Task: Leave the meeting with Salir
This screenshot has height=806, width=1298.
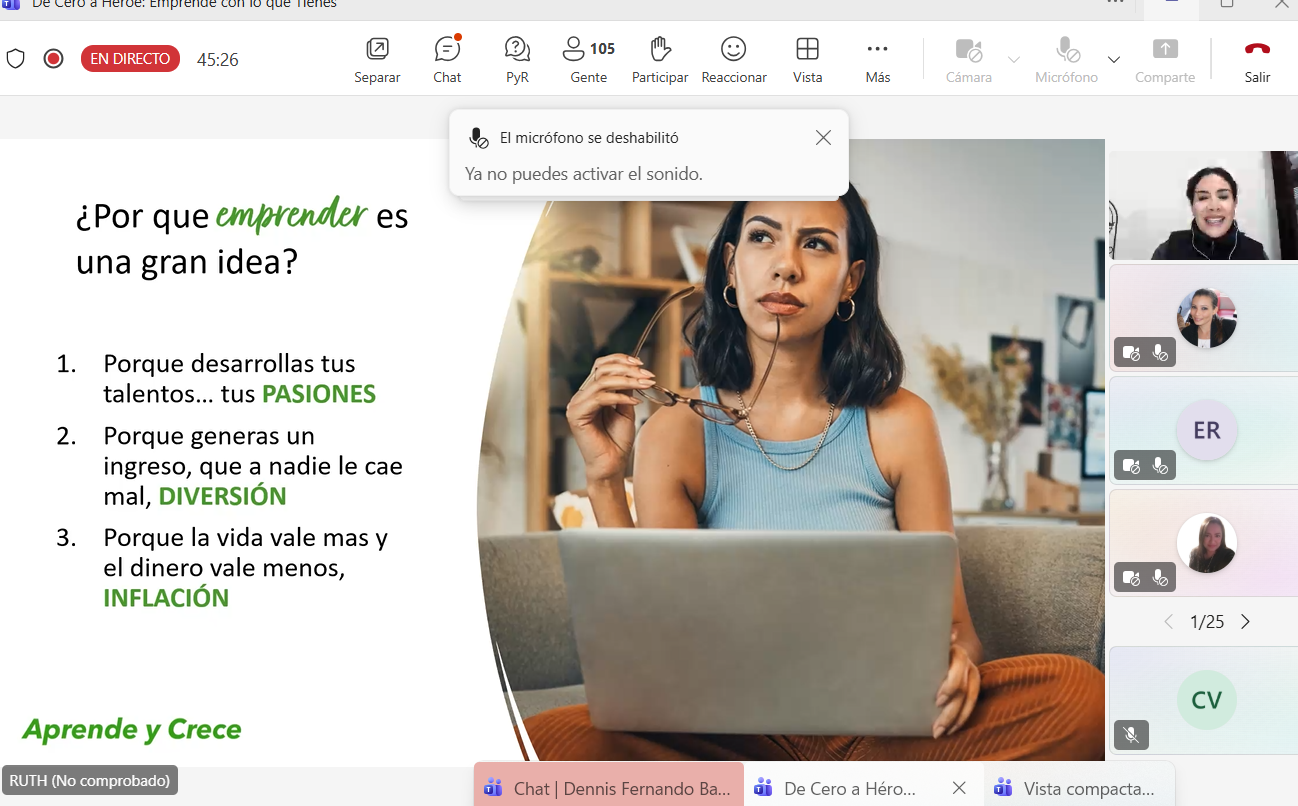Action: [1257, 59]
